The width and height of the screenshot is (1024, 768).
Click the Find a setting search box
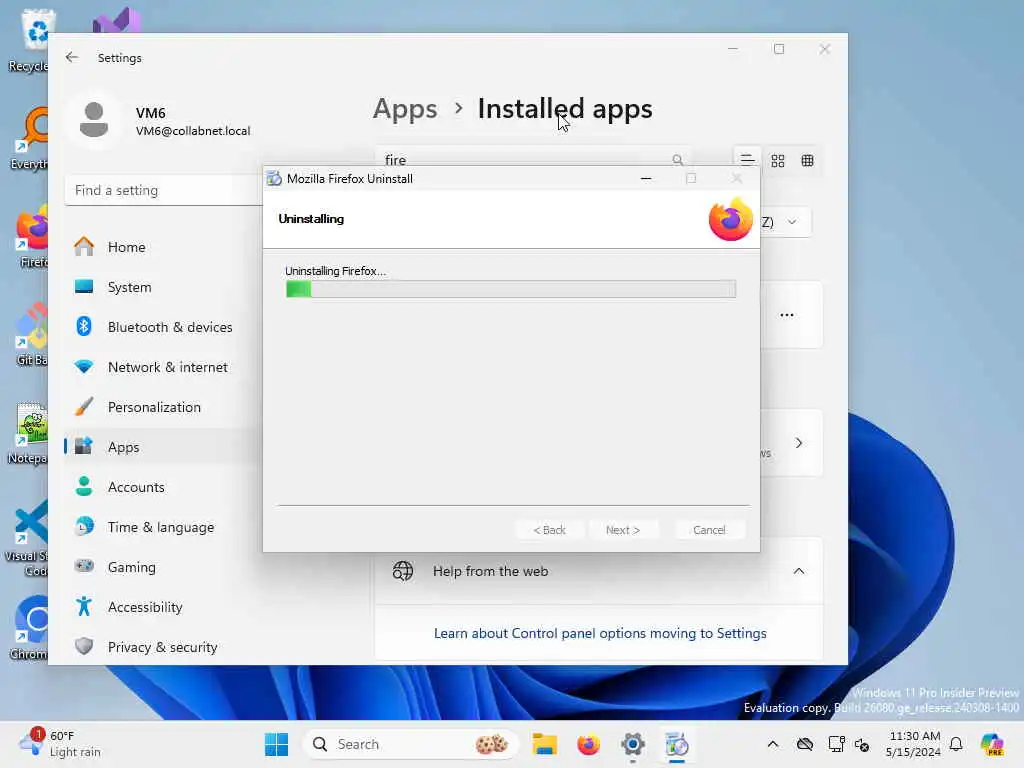[163, 190]
